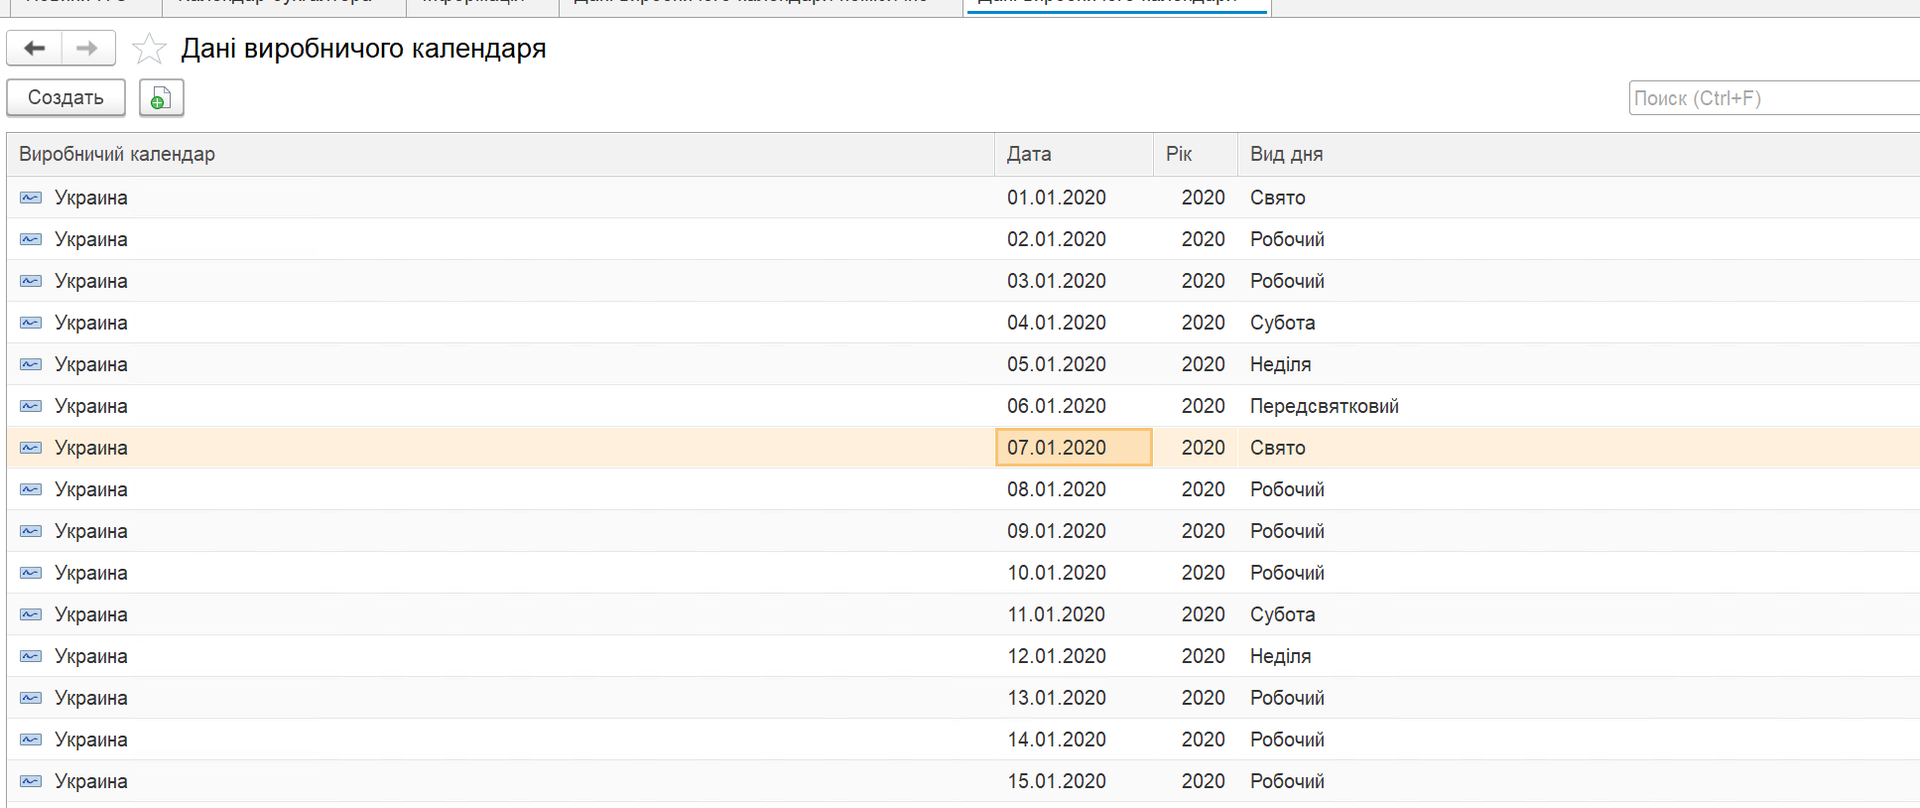This screenshot has height=808, width=1920.
Task: Click the forward navigation arrow
Action: pyautogui.click(x=88, y=48)
